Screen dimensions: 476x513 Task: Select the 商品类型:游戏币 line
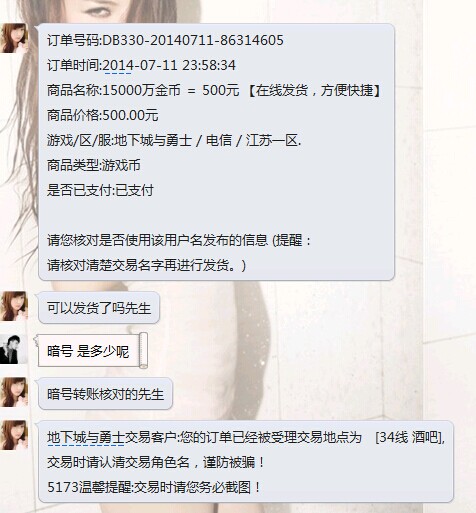(94, 165)
